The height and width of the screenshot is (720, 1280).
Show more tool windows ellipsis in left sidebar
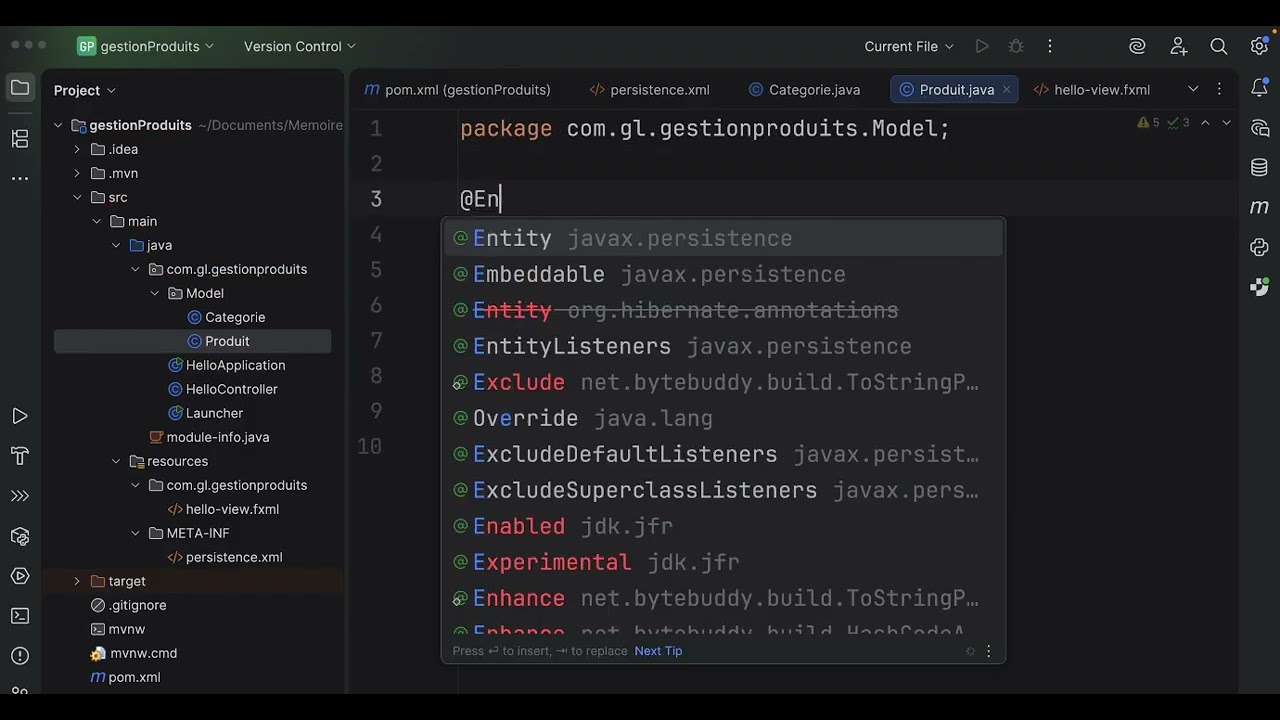[20, 179]
